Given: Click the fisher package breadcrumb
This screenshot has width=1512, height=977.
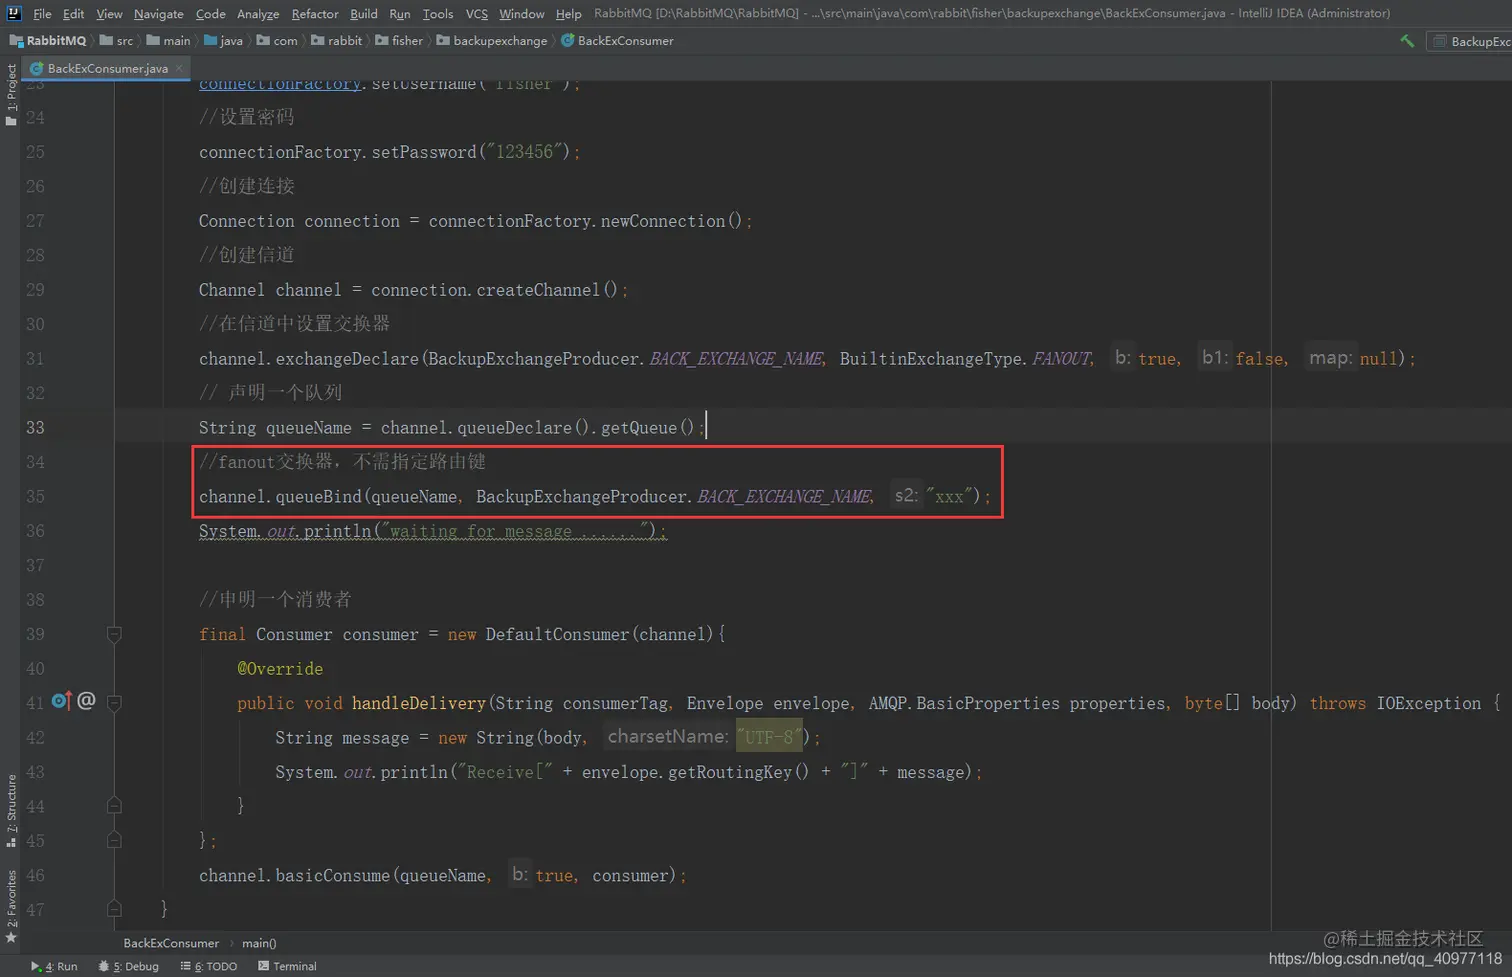Looking at the screenshot, I should (x=399, y=41).
